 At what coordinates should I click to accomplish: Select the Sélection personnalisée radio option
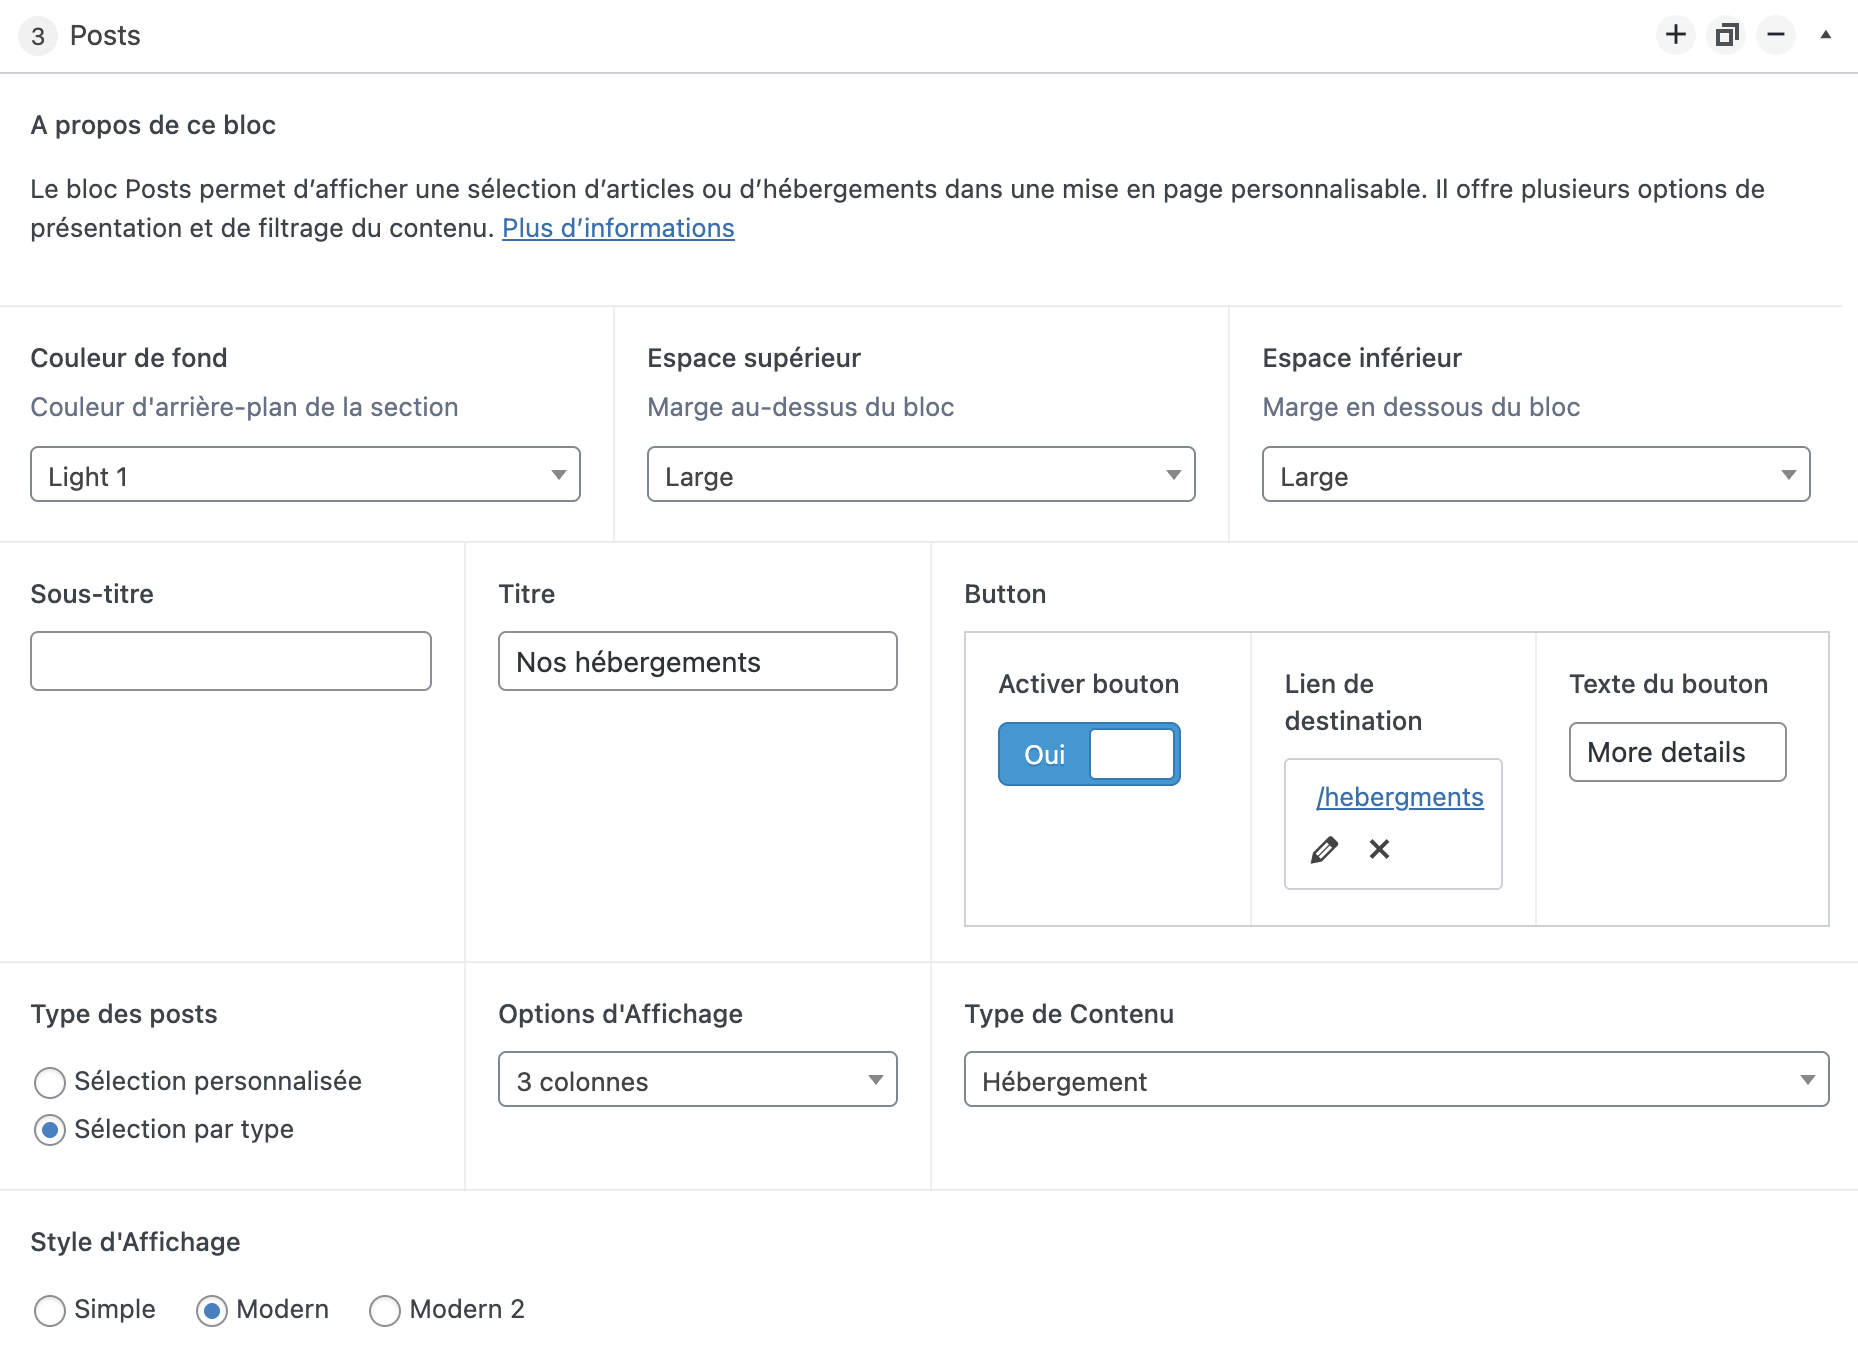pos(50,1082)
